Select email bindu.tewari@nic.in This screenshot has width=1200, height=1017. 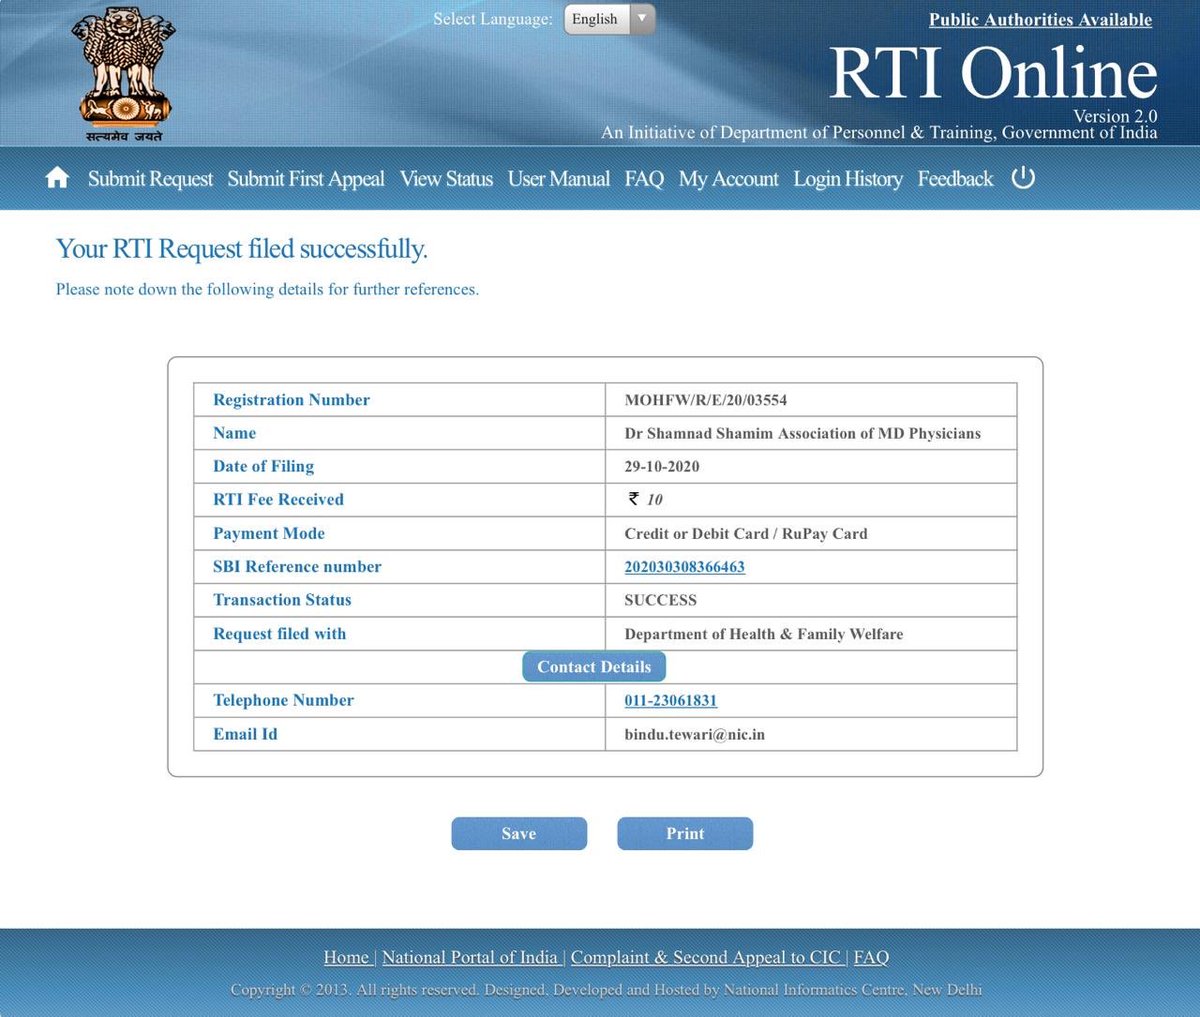point(695,735)
